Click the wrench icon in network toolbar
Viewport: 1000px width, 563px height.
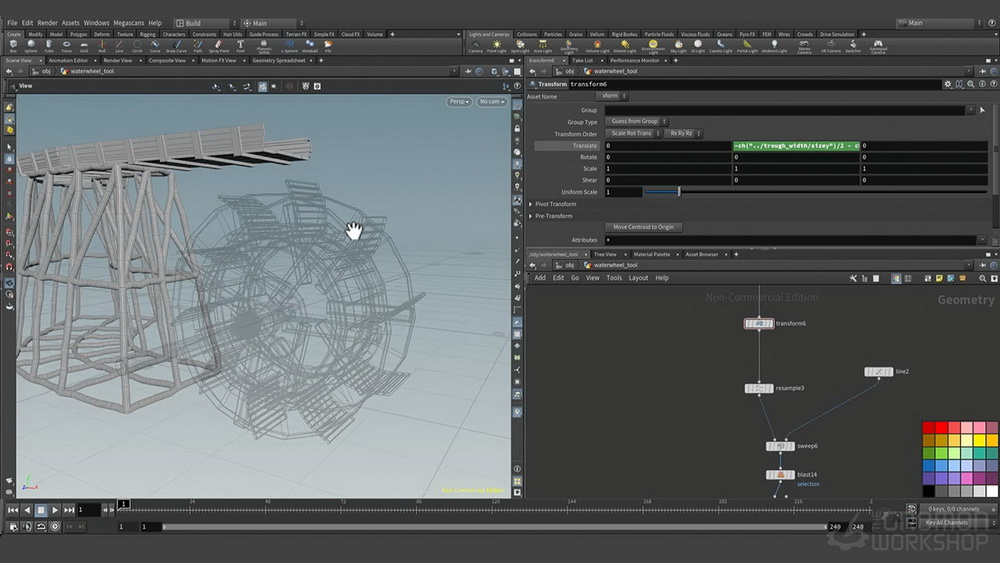[853, 278]
